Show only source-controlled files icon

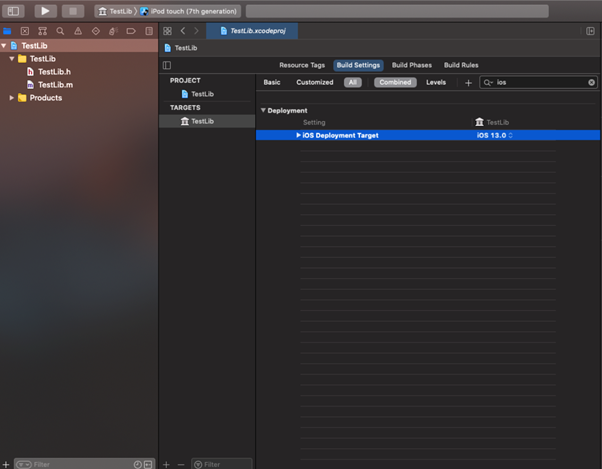pos(148,465)
